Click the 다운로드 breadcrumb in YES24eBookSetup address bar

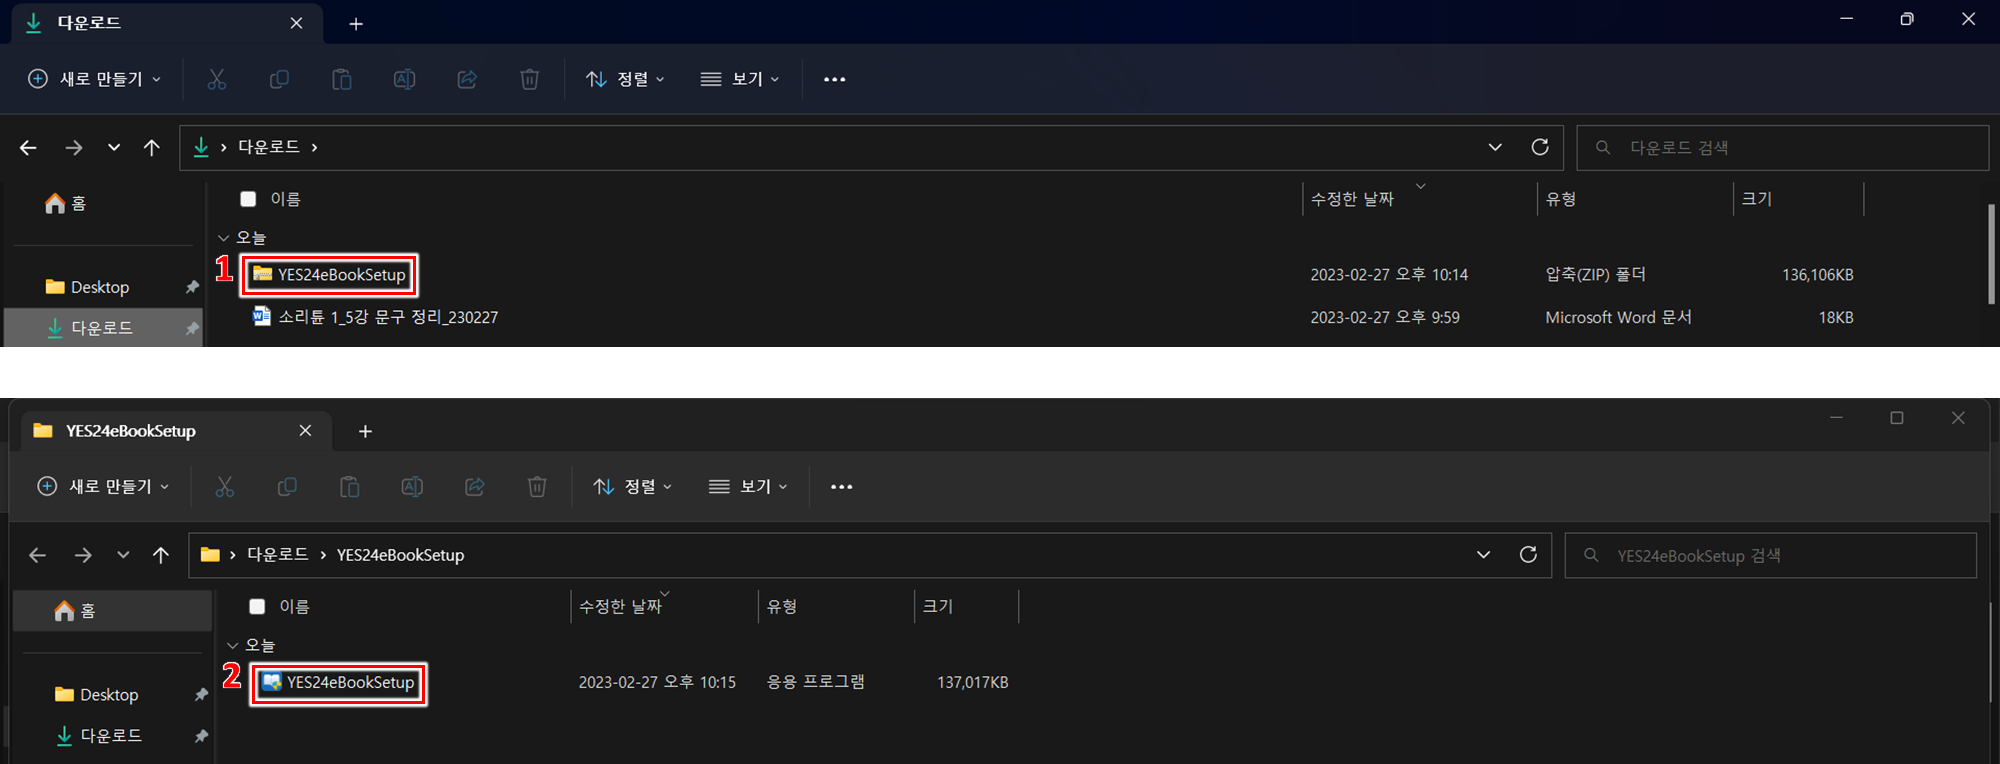277,554
